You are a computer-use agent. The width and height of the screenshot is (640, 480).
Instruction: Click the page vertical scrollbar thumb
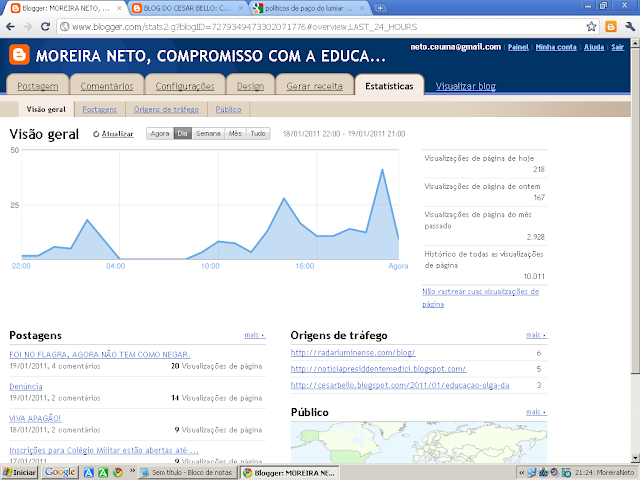click(635, 209)
